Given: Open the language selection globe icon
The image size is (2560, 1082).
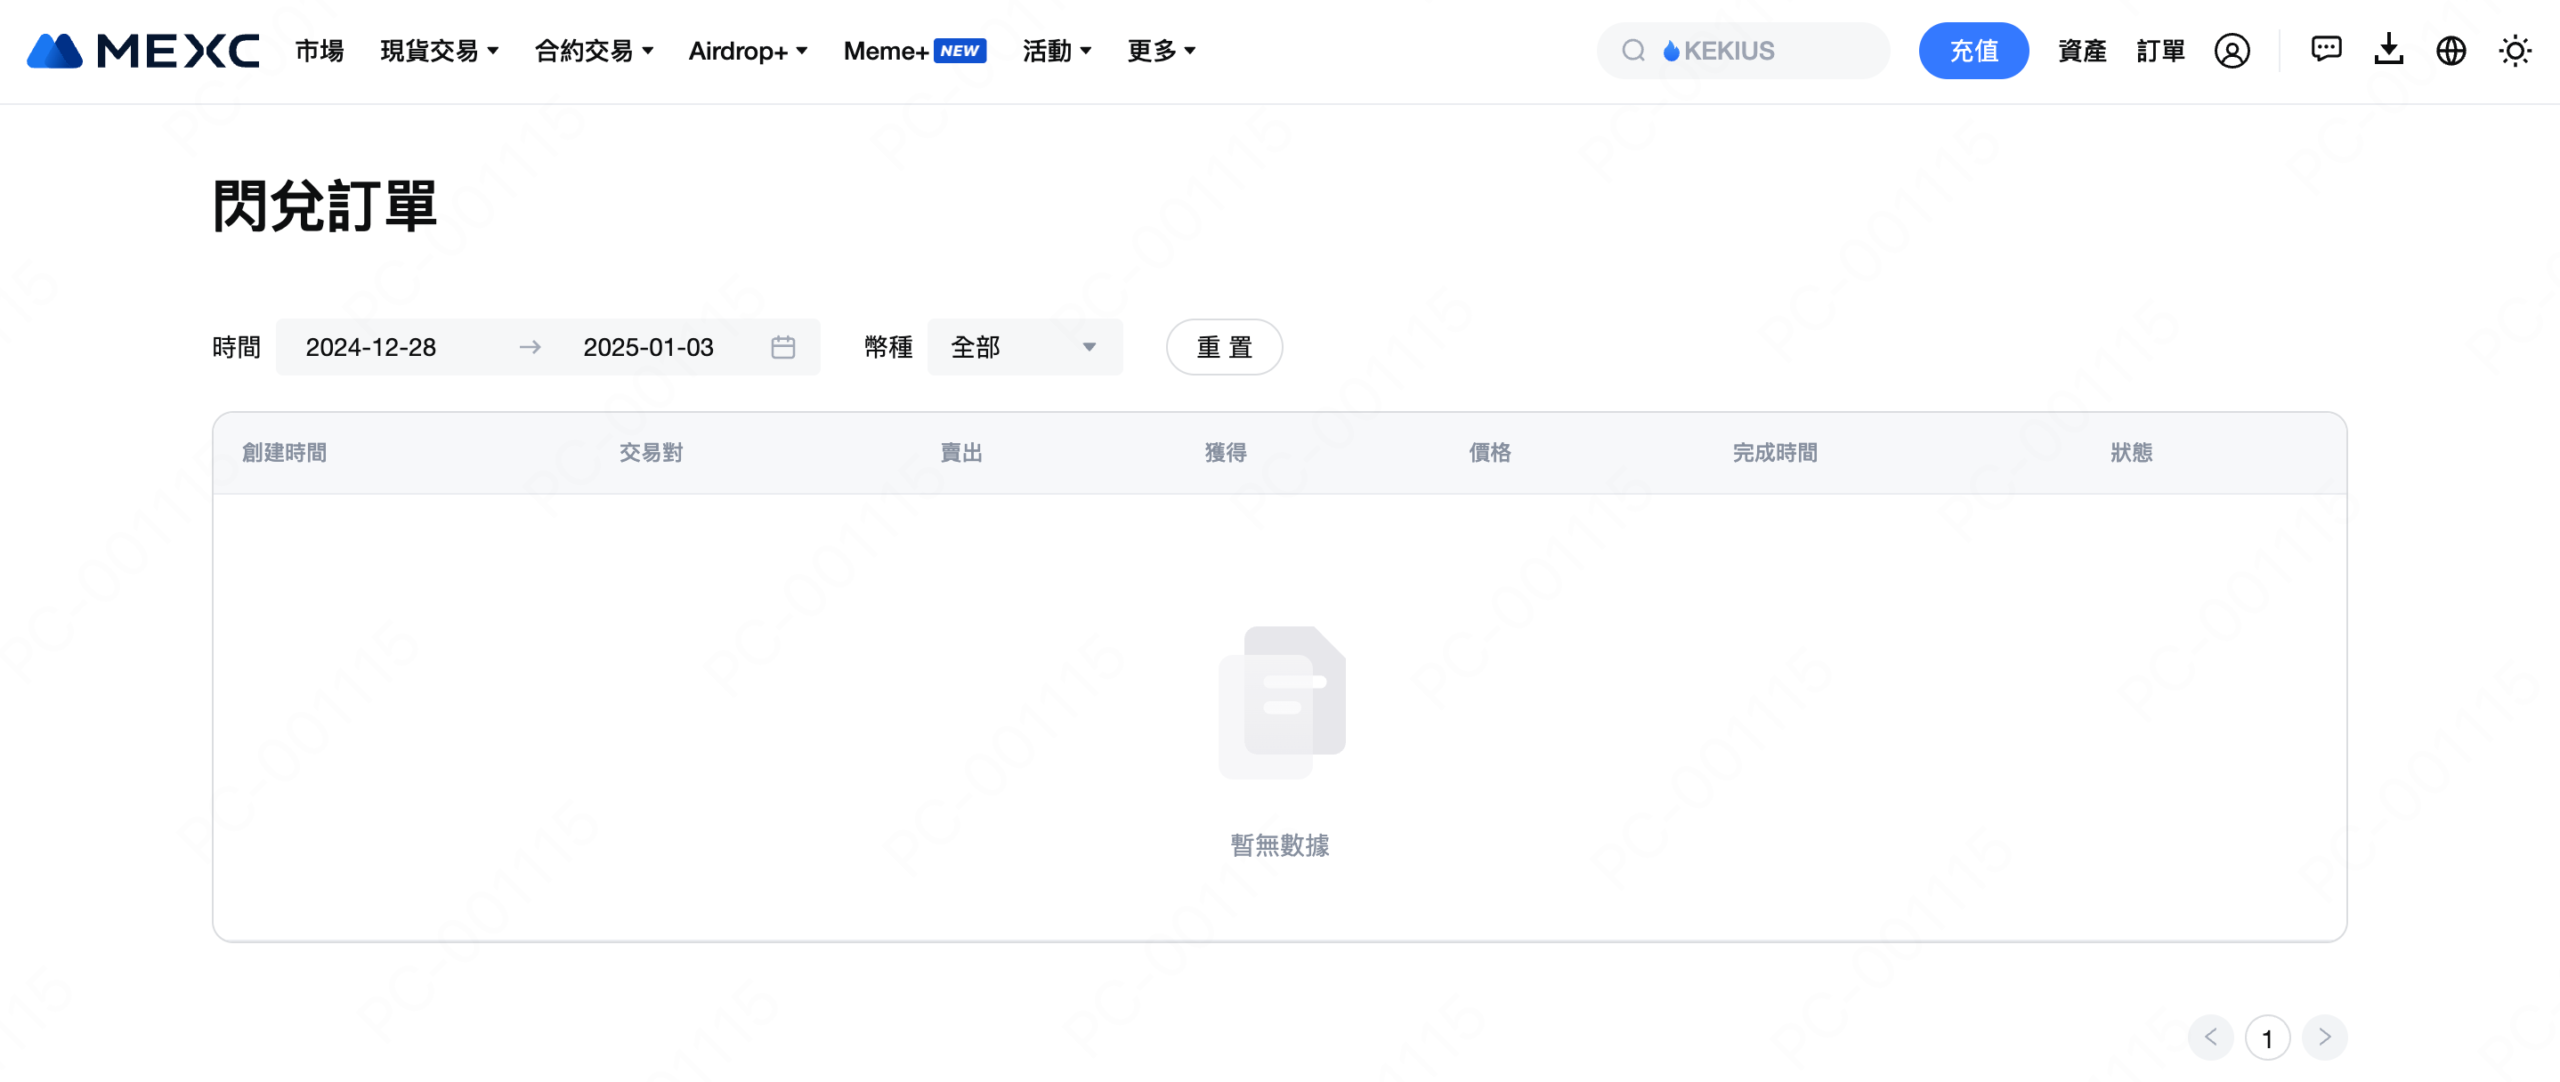Looking at the screenshot, I should coord(2451,50).
